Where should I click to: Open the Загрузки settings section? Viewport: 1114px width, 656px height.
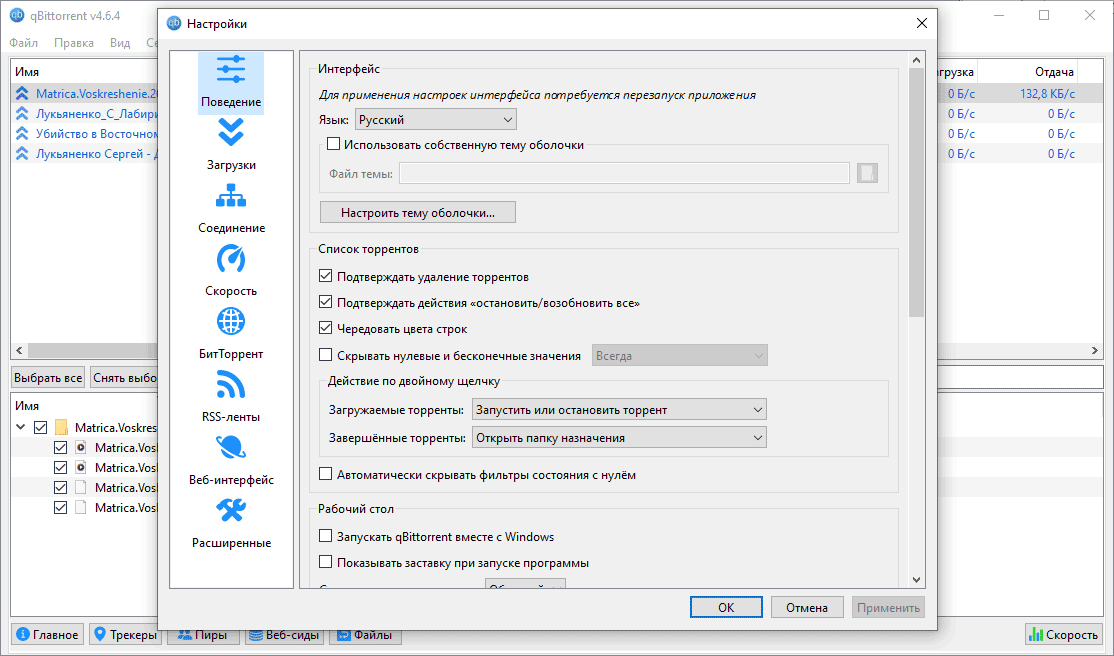(231, 145)
